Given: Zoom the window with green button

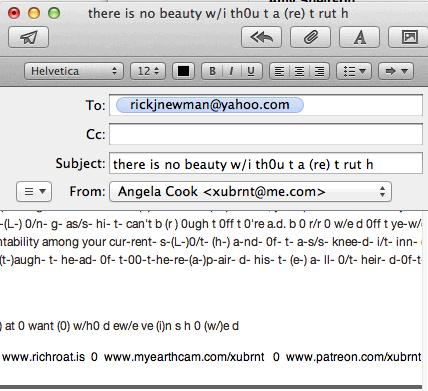Looking at the screenshot, I should pyautogui.click(x=54, y=13).
